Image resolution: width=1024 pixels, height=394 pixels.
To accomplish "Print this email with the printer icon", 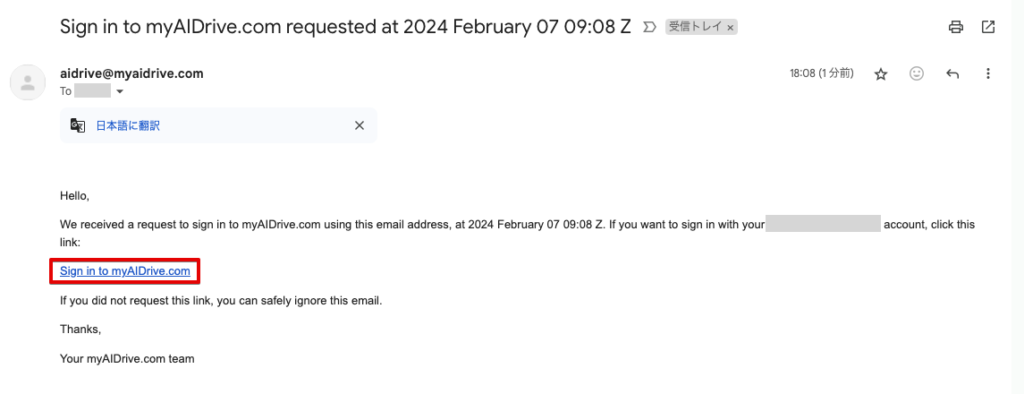I will [x=956, y=27].
